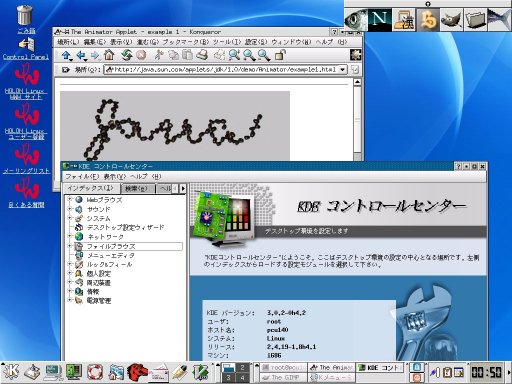The image size is (512, 384).
Task: Open the K menu on the panel
Action: pyautogui.click(x=11, y=372)
